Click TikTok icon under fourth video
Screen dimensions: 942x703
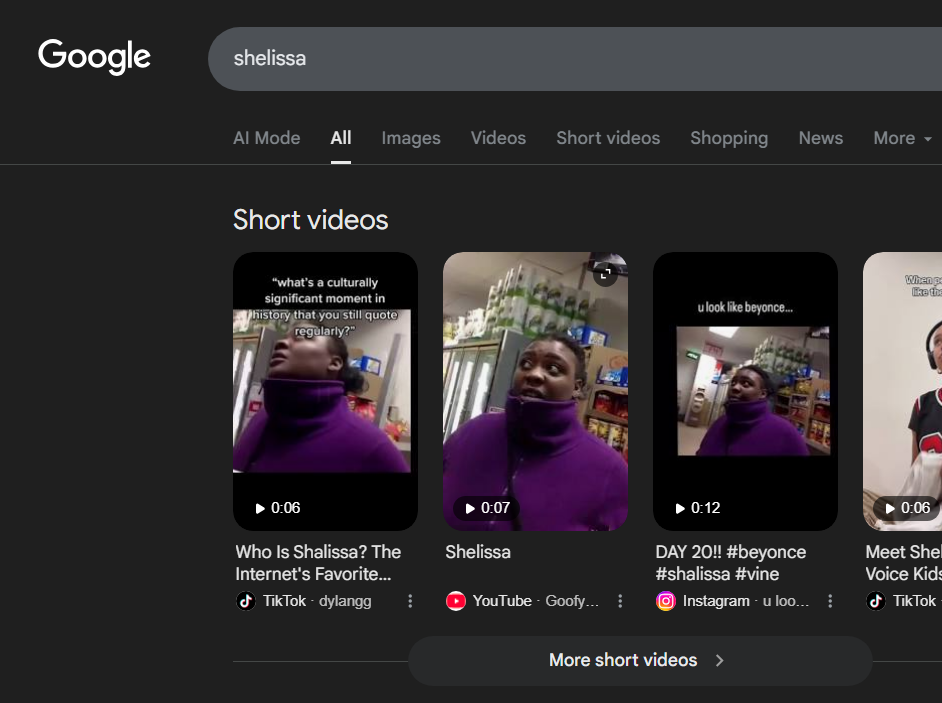click(x=876, y=601)
